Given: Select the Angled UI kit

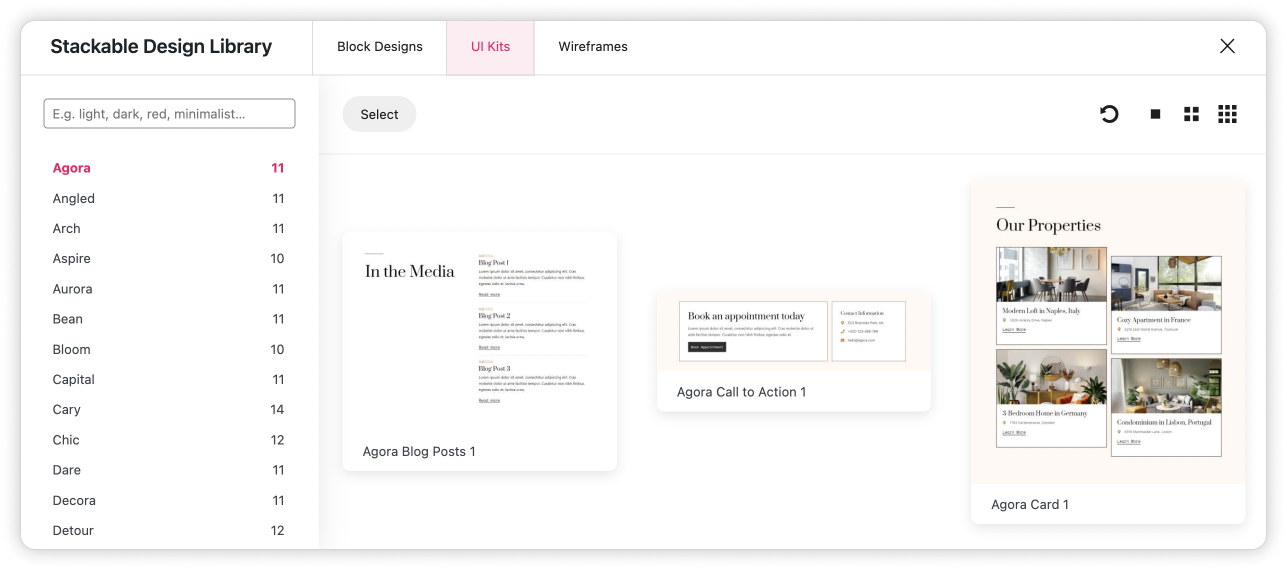Looking at the screenshot, I should point(169,198).
